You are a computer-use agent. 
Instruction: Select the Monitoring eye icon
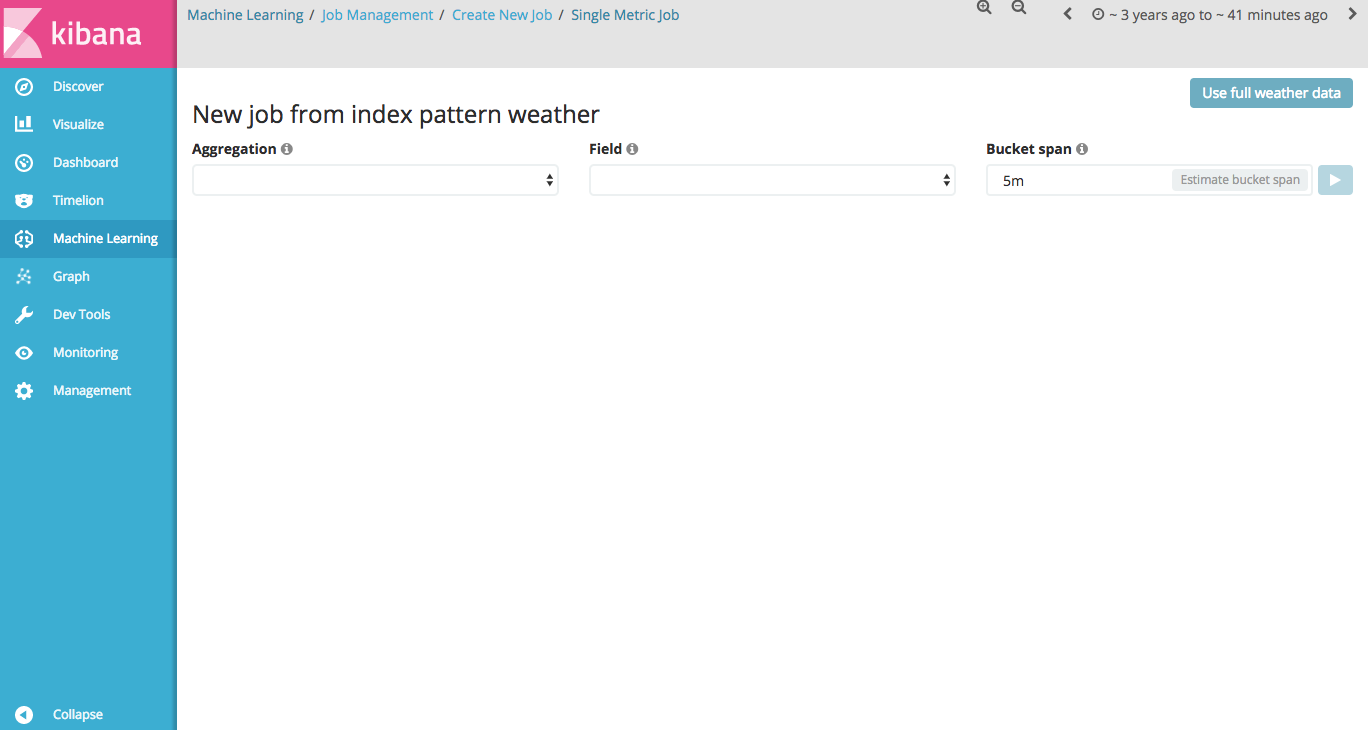tap(24, 353)
